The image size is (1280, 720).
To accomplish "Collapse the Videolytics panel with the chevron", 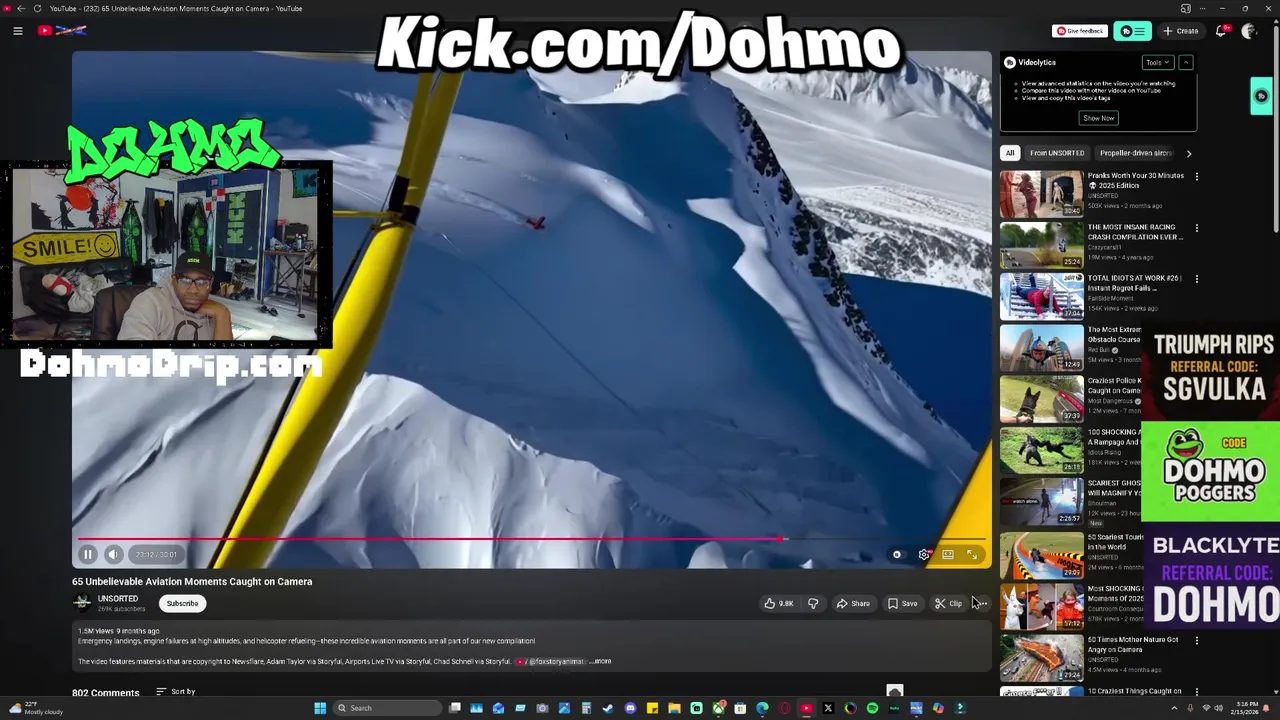I will click(x=1185, y=62).
